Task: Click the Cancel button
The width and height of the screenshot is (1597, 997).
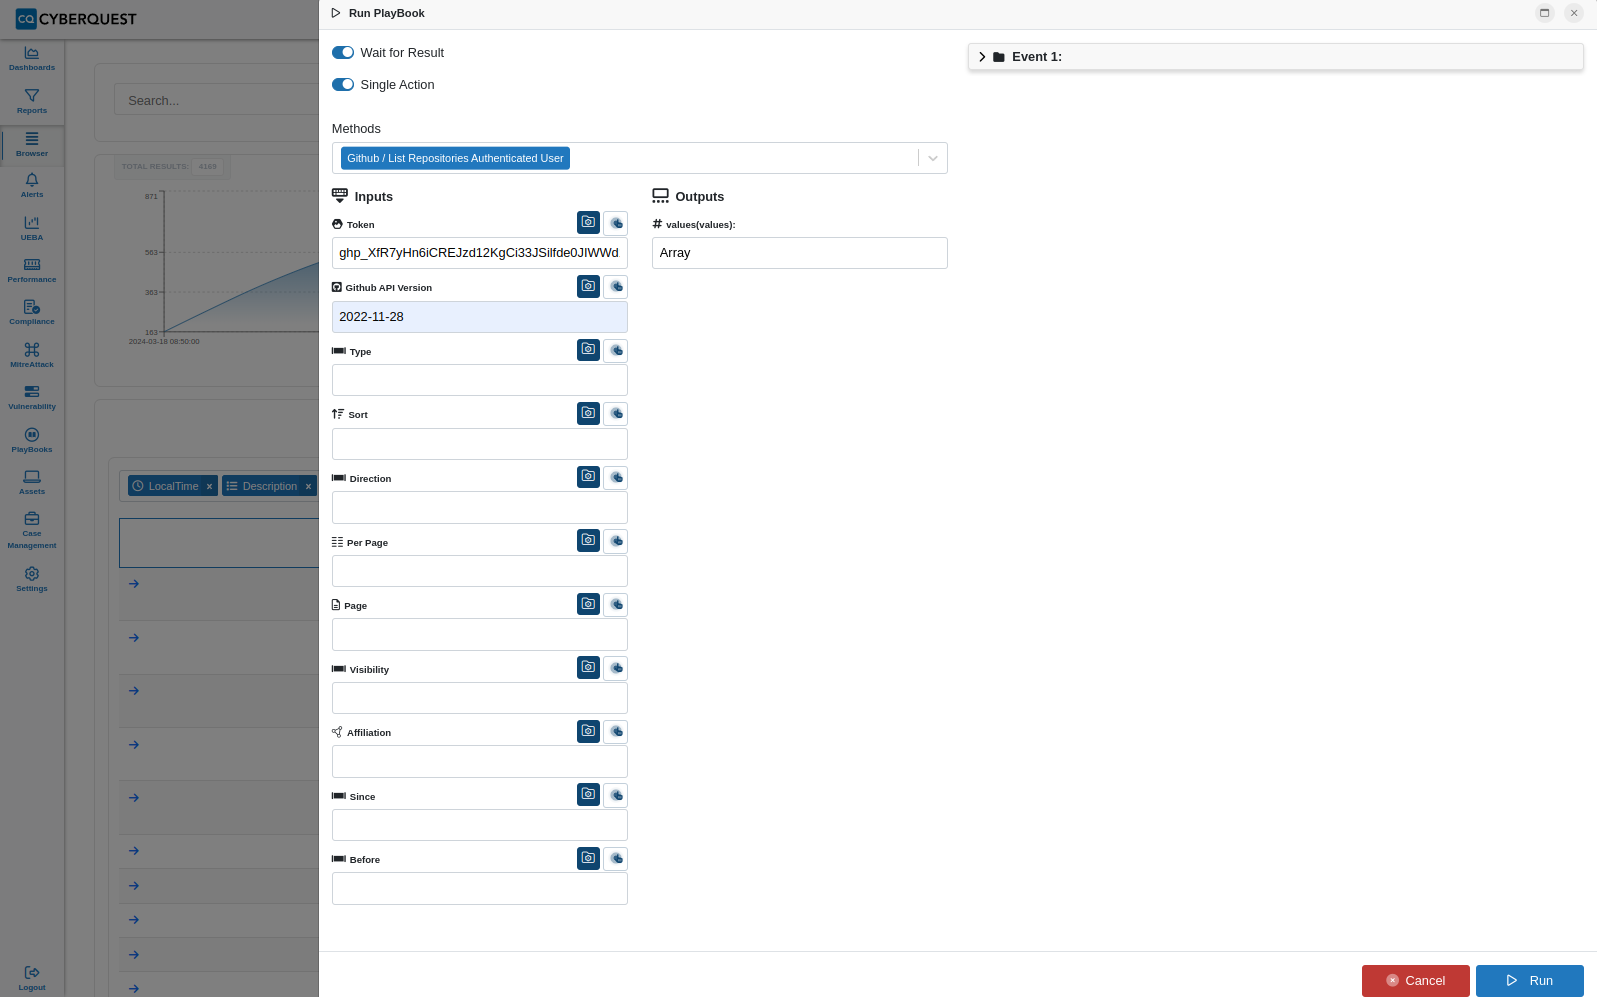Action: pos(1416,981)
